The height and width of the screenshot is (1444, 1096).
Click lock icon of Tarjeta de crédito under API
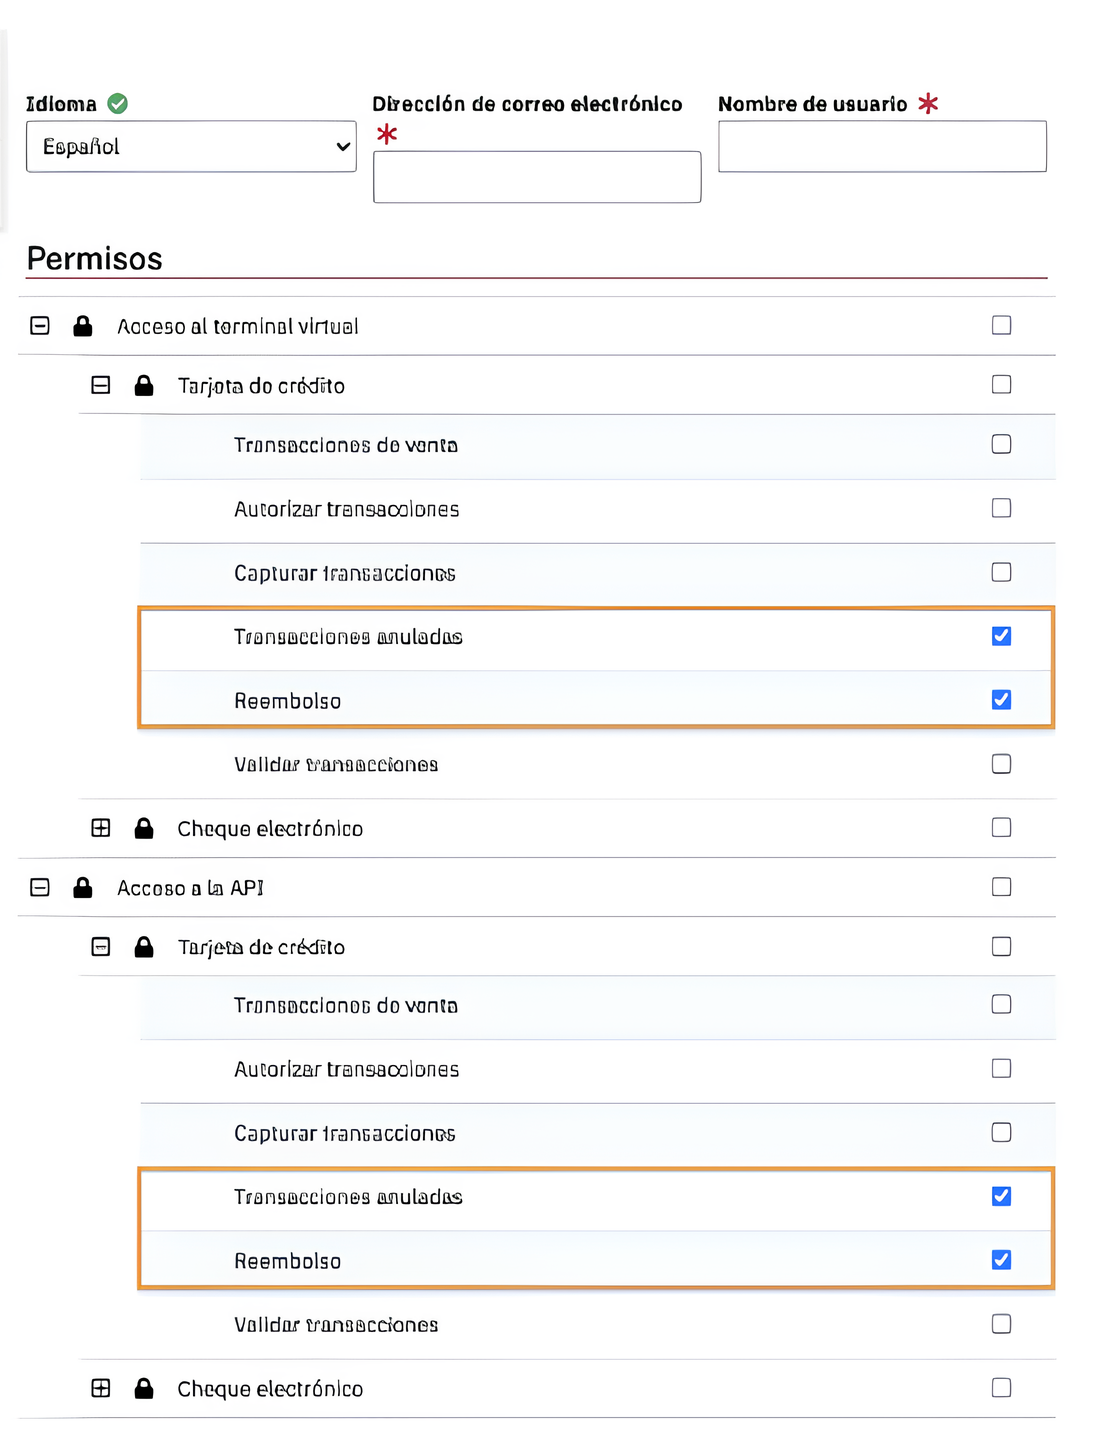tap(144, 946)
